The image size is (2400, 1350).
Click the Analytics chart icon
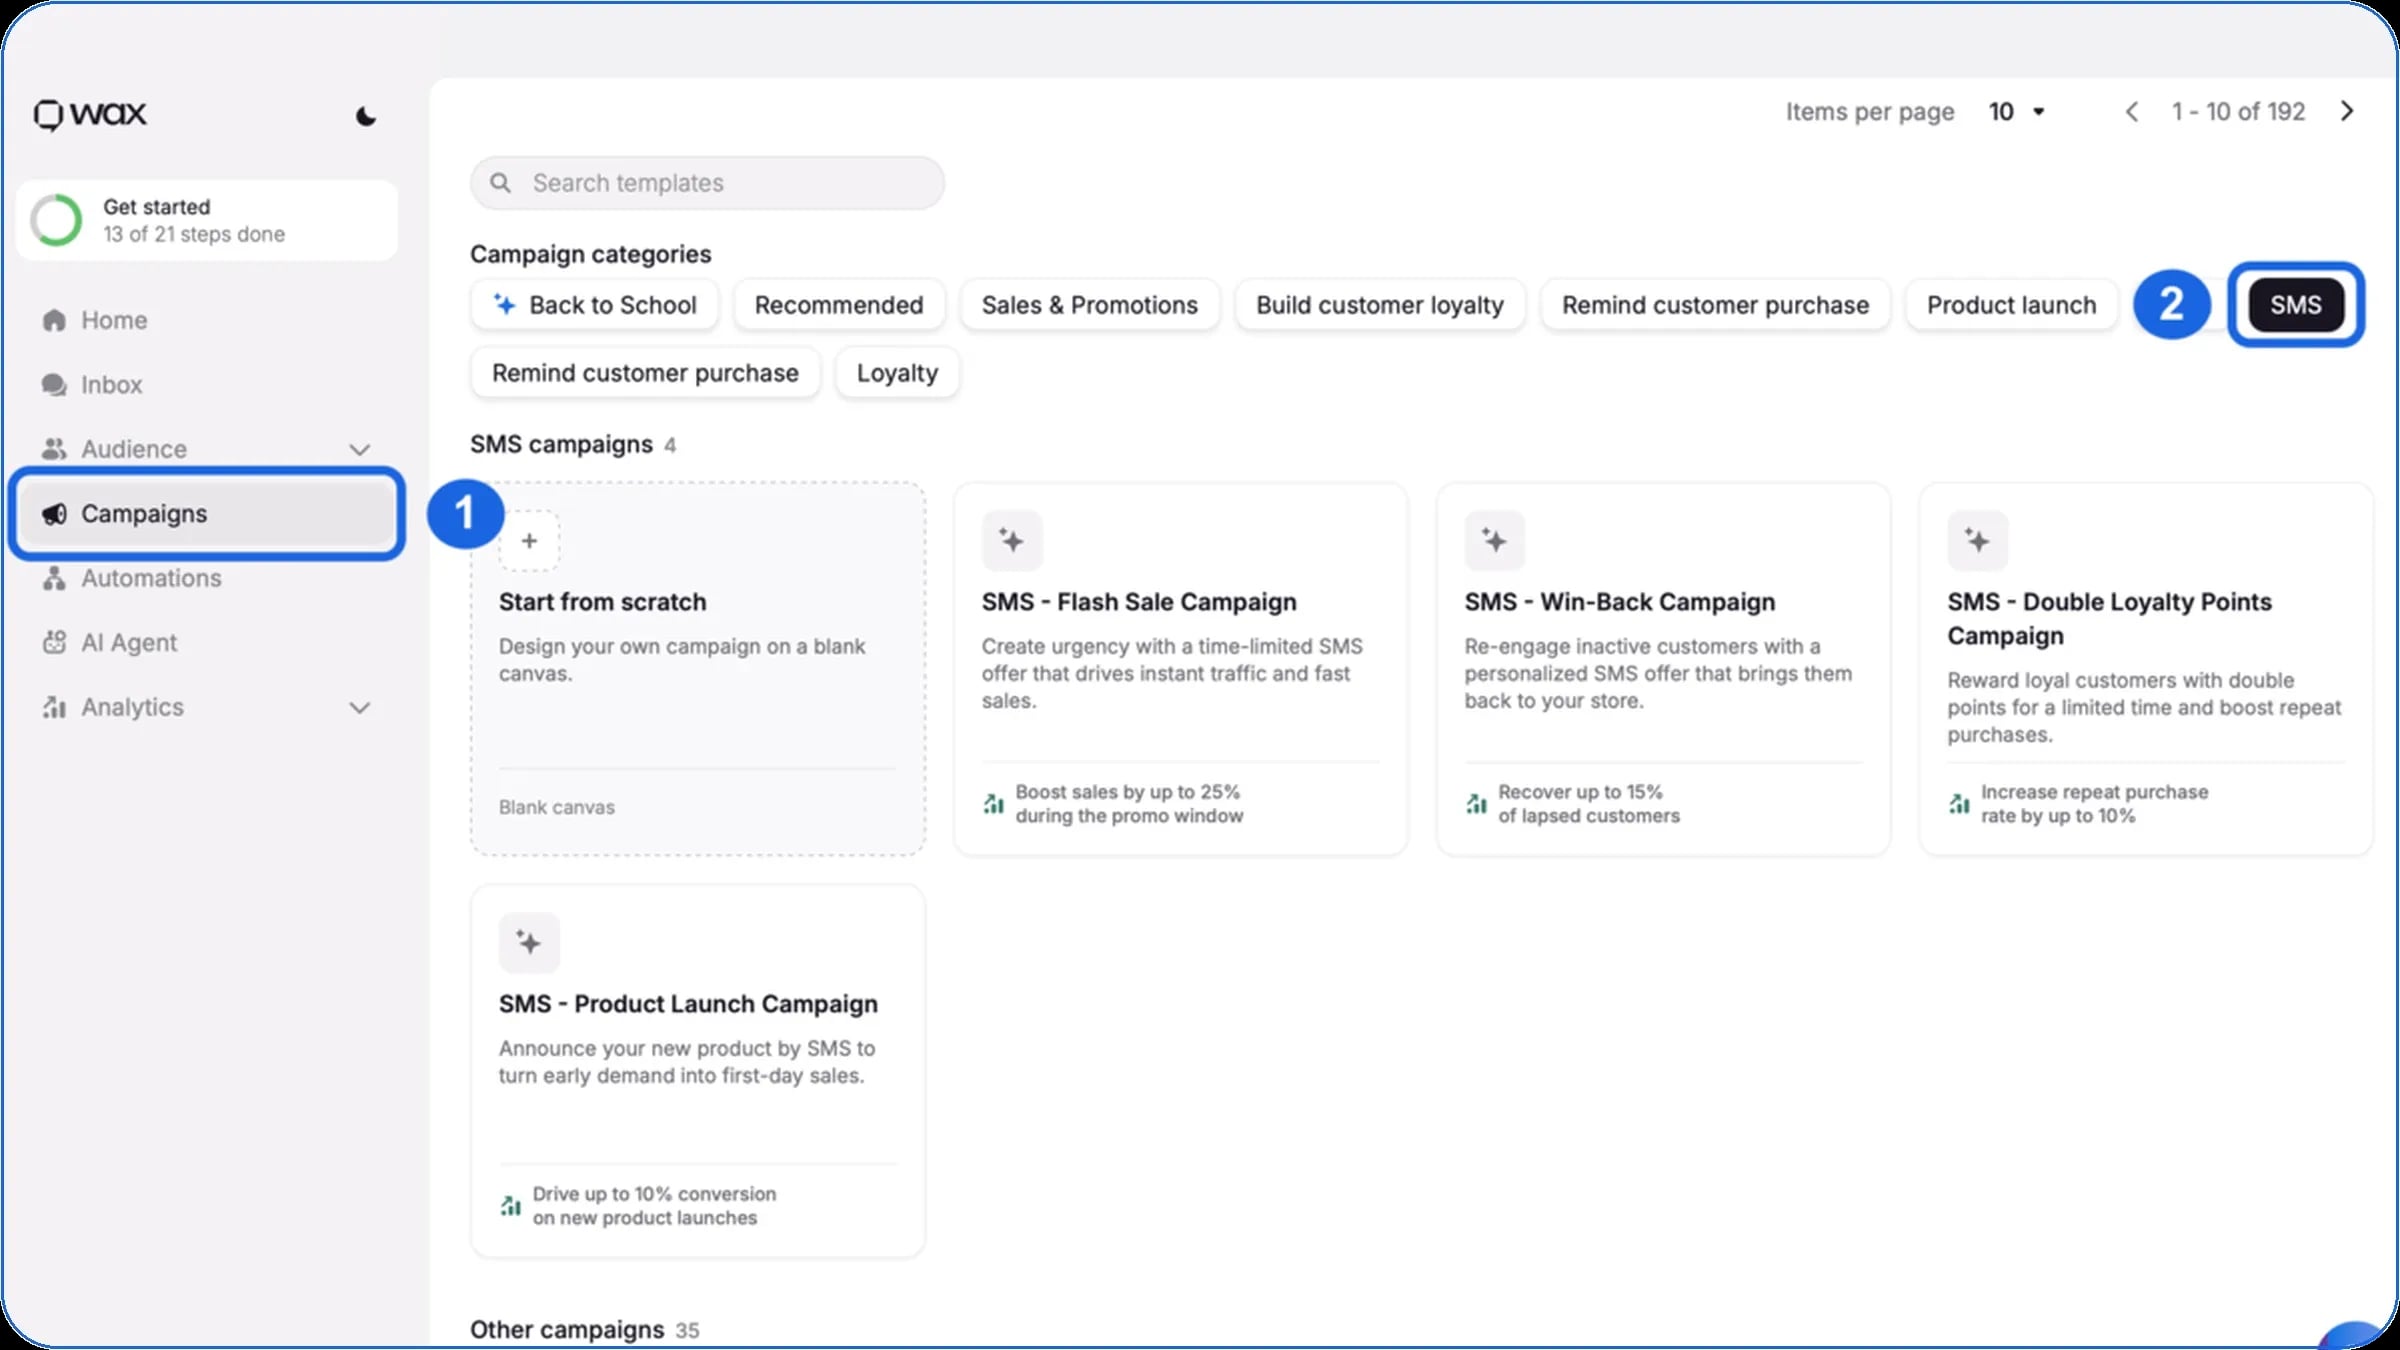pos(54,707)
